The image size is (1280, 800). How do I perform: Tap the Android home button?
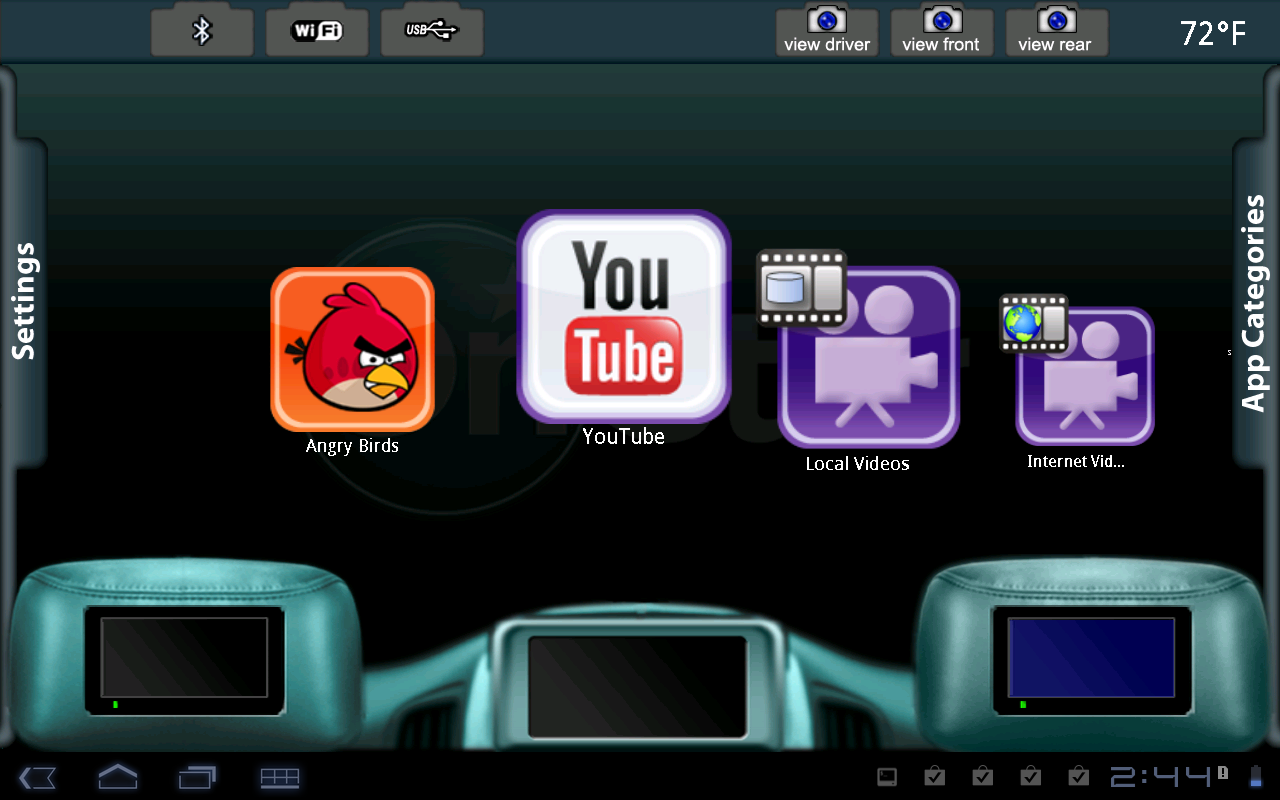click(117, 776)
